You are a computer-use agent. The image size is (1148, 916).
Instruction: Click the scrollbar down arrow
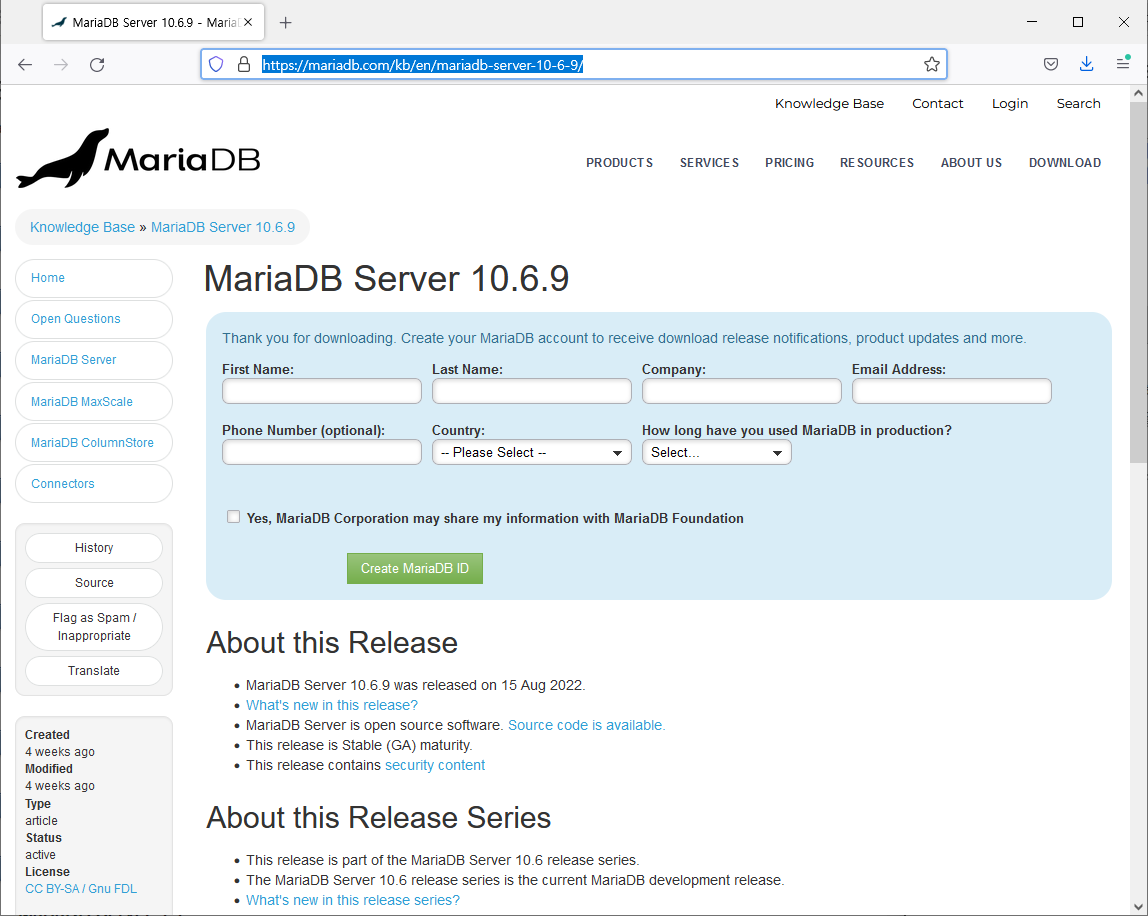point(1138,908)
